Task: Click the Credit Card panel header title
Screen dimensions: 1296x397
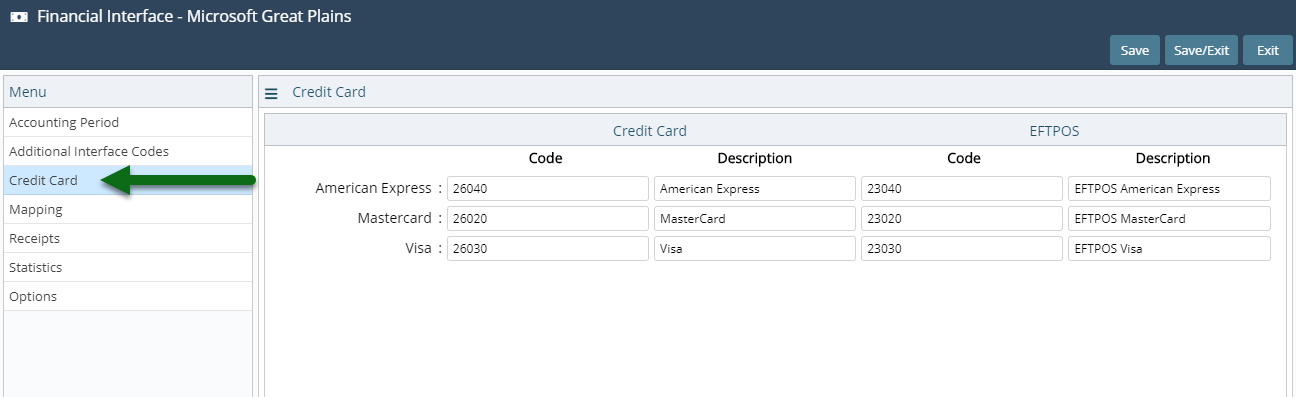Action: (329, 92)
